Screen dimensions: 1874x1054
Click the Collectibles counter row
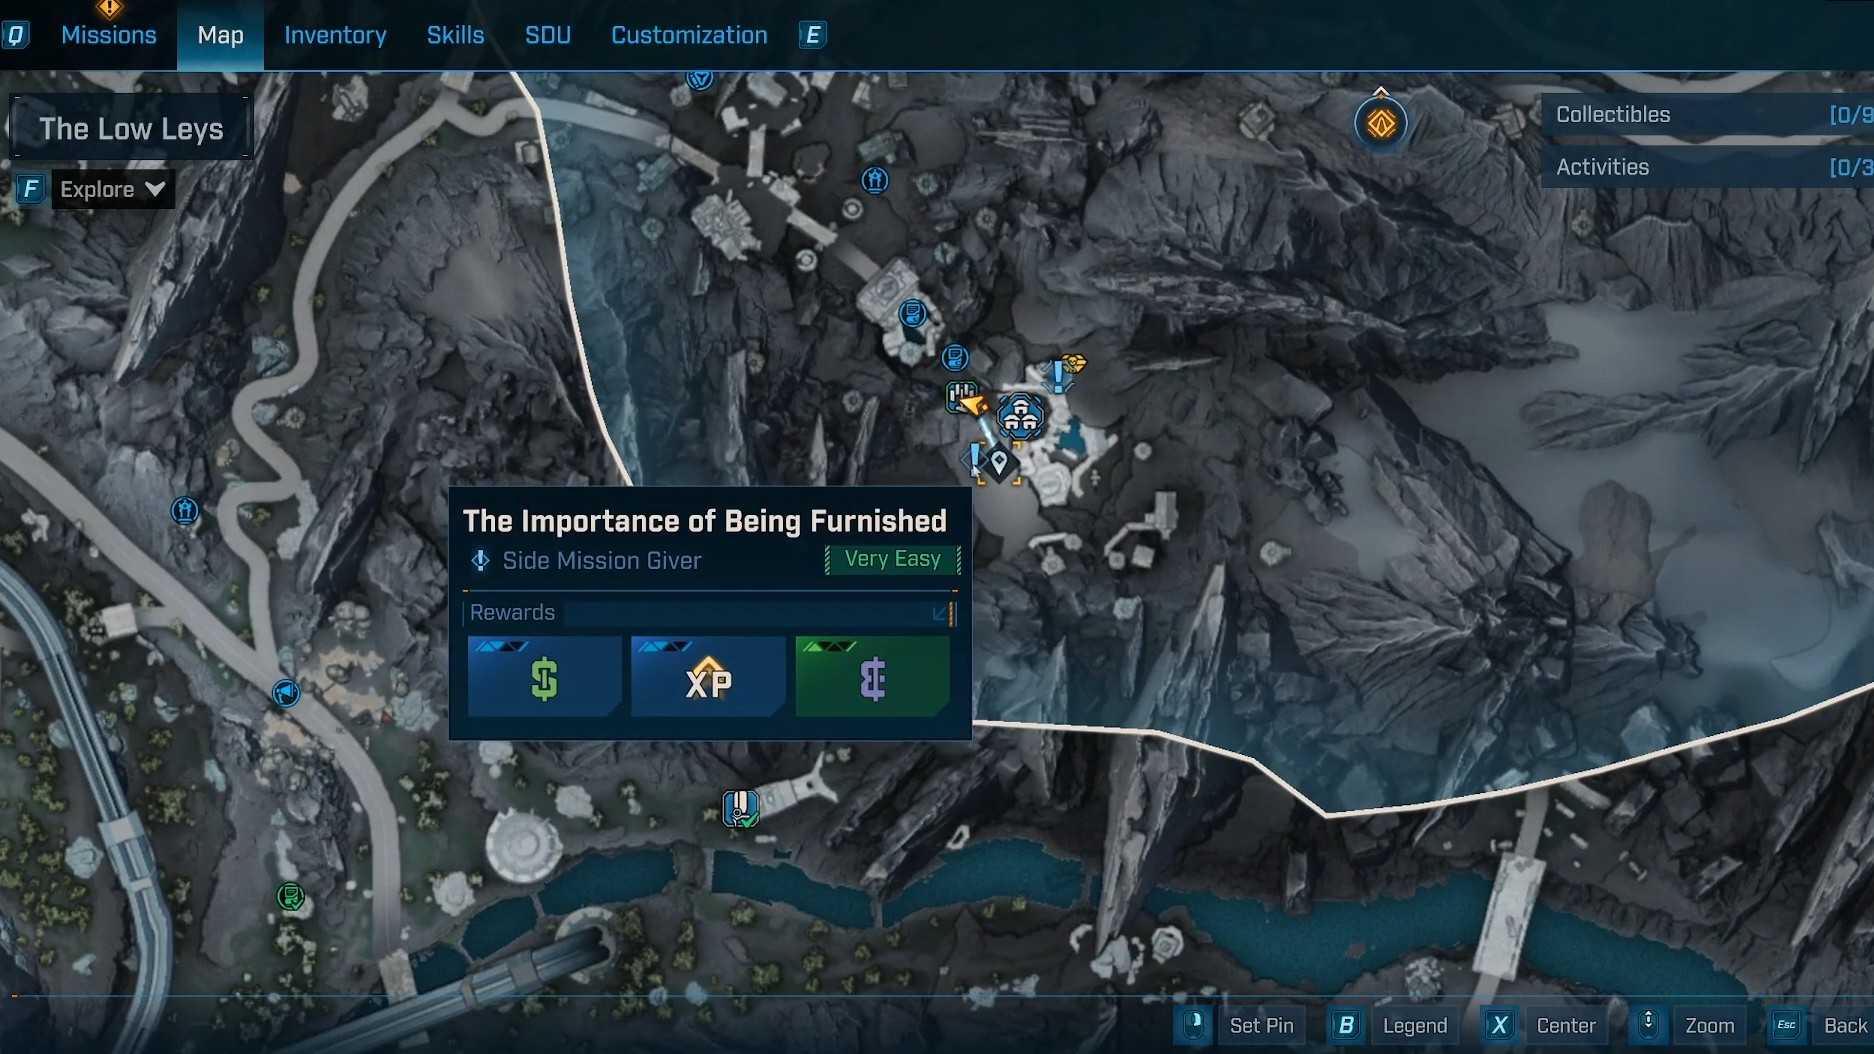pyautogui.click(x=1708, y=114)
